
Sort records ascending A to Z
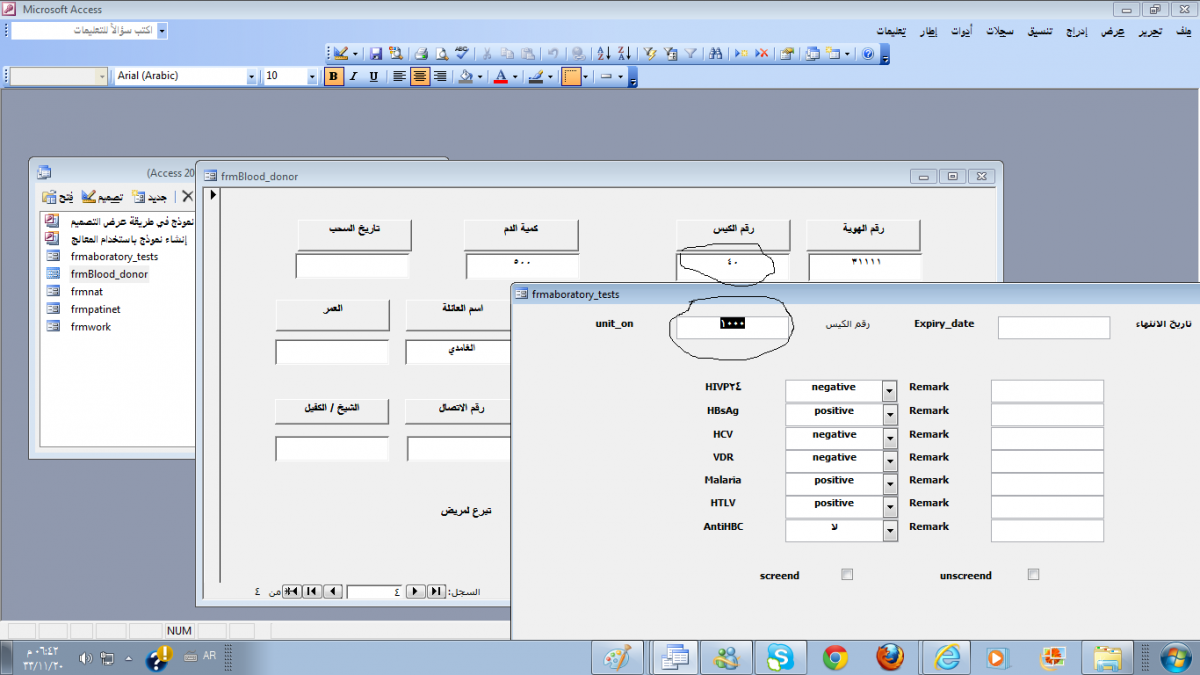coord(603,53)
